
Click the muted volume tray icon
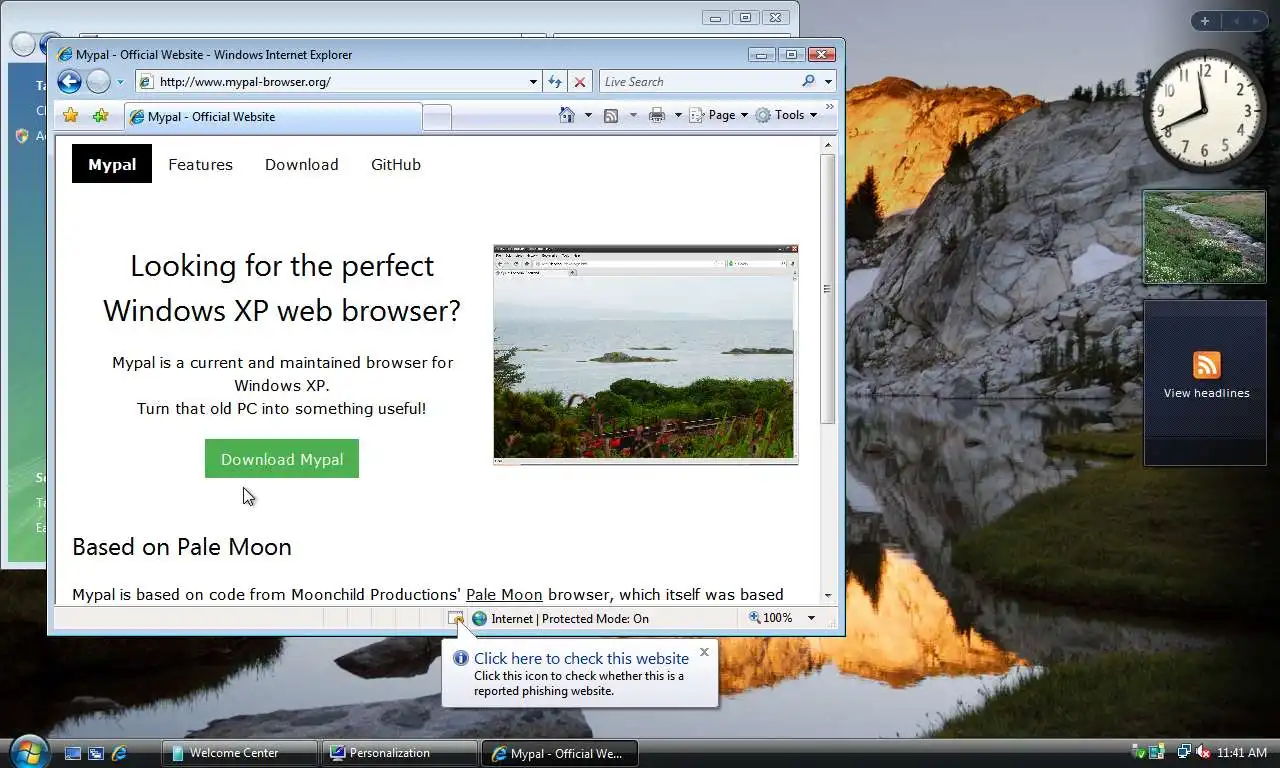tap(1202, 752)
